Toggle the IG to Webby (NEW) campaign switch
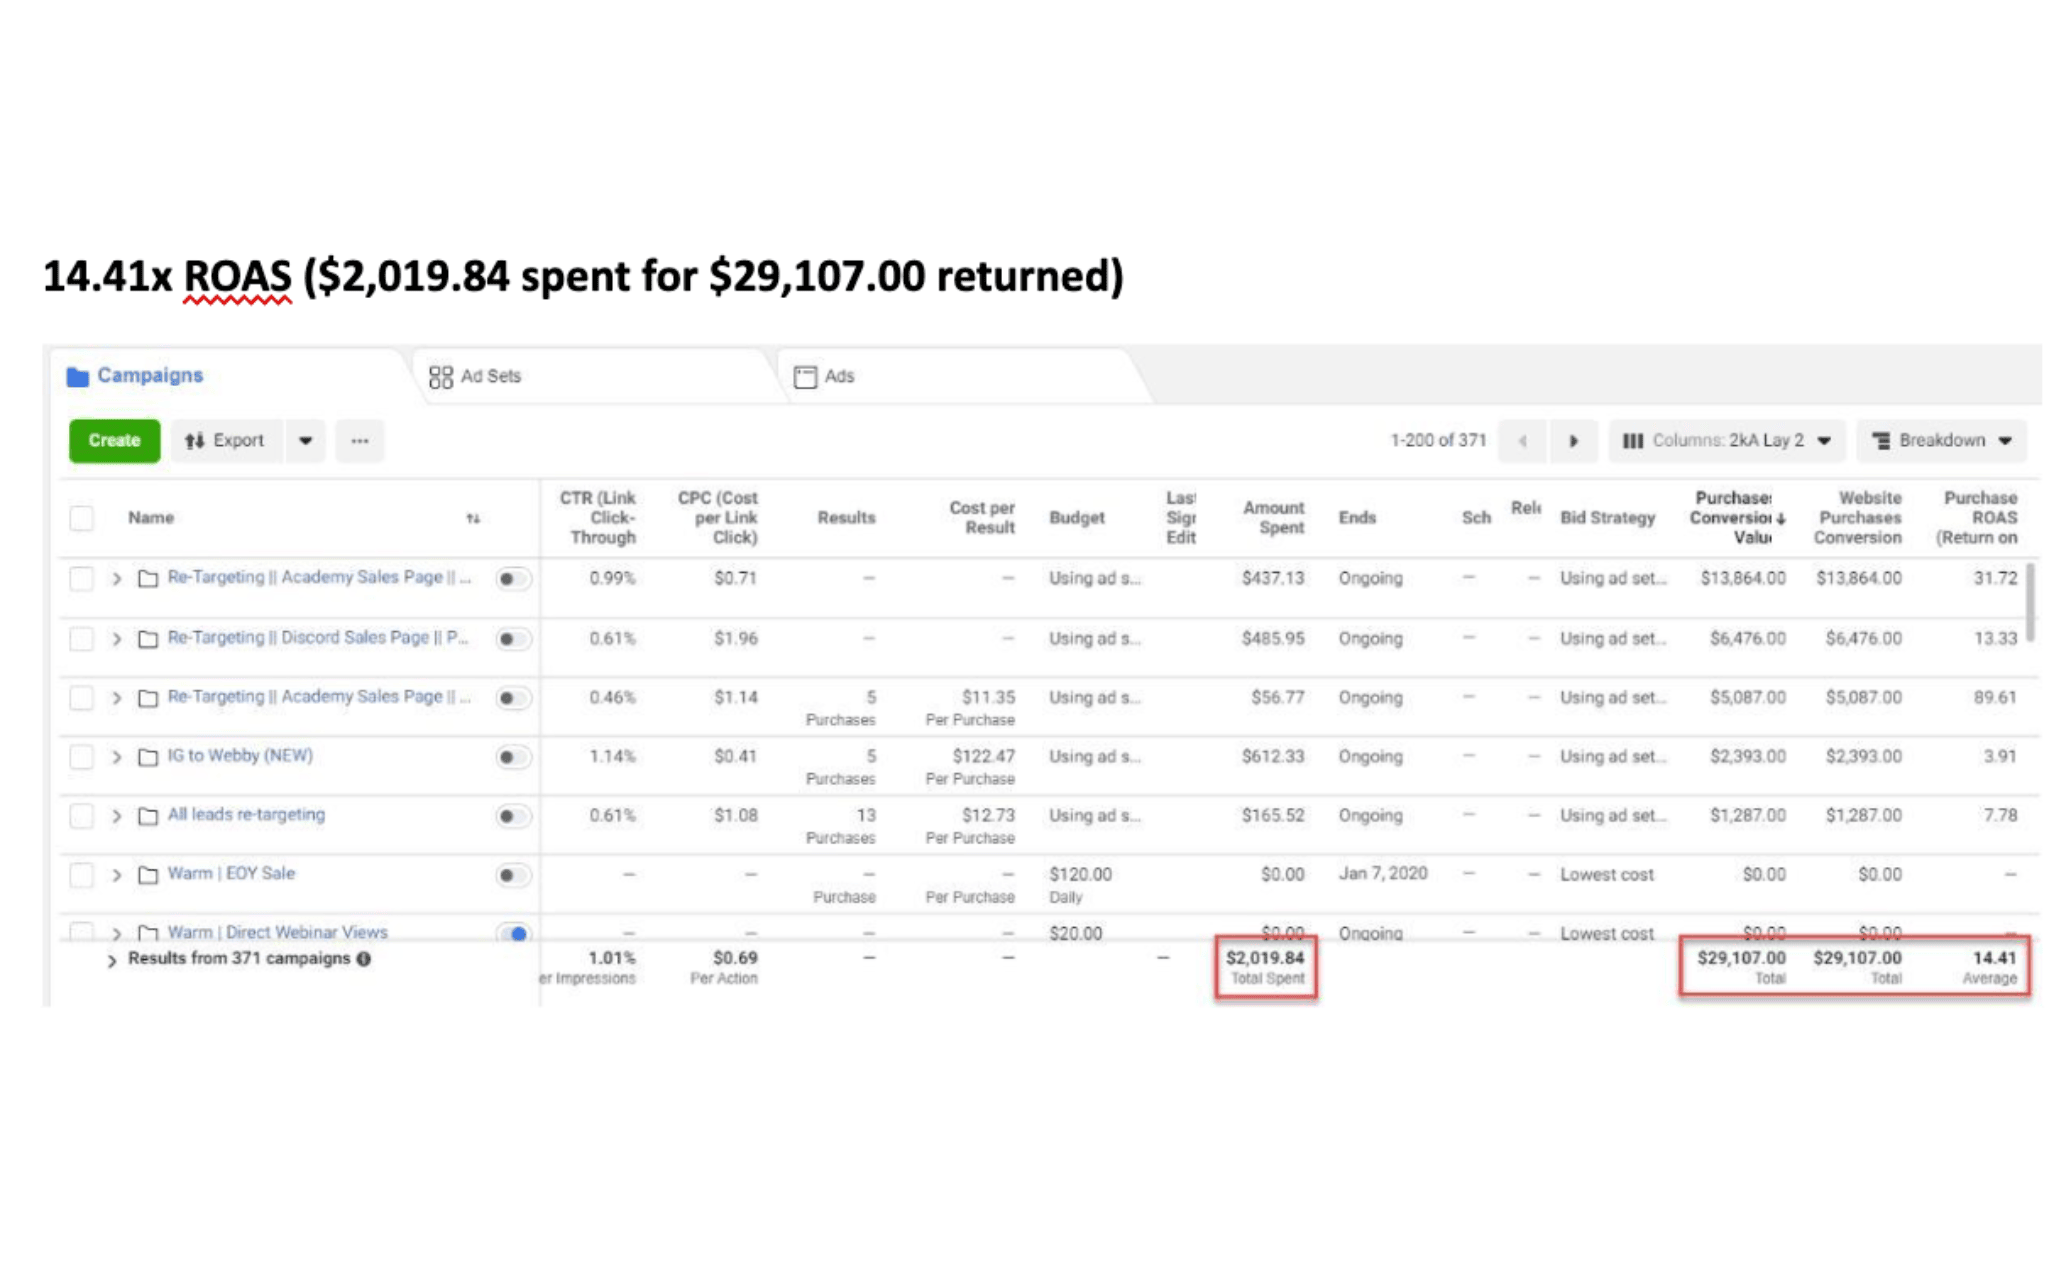2048x1288 pixels. pos(512,757)
